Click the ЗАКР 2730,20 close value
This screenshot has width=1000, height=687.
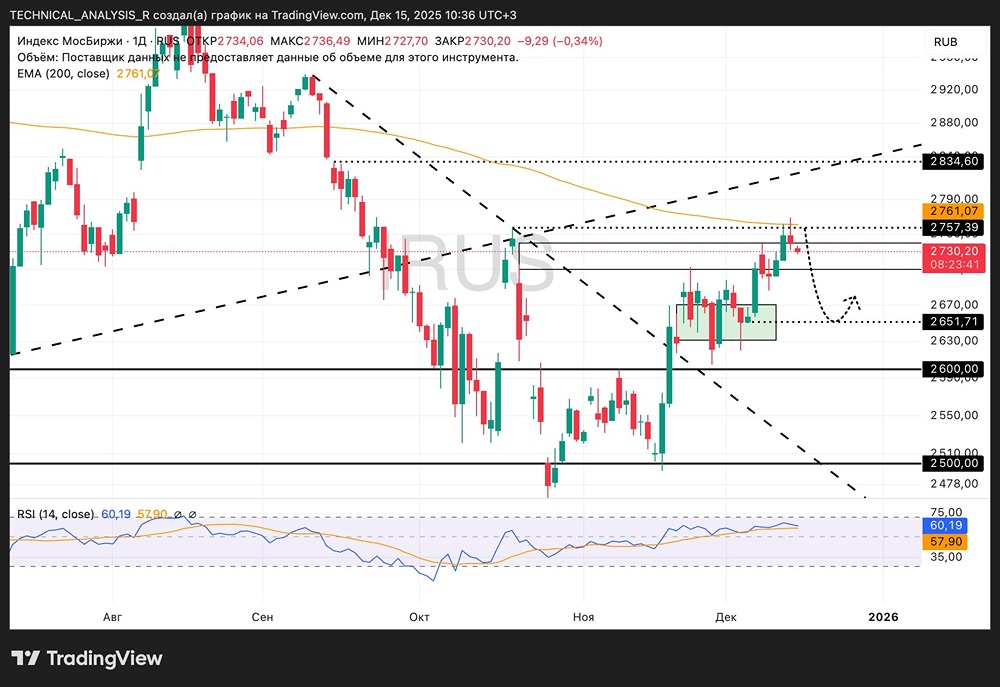(473, 41)
